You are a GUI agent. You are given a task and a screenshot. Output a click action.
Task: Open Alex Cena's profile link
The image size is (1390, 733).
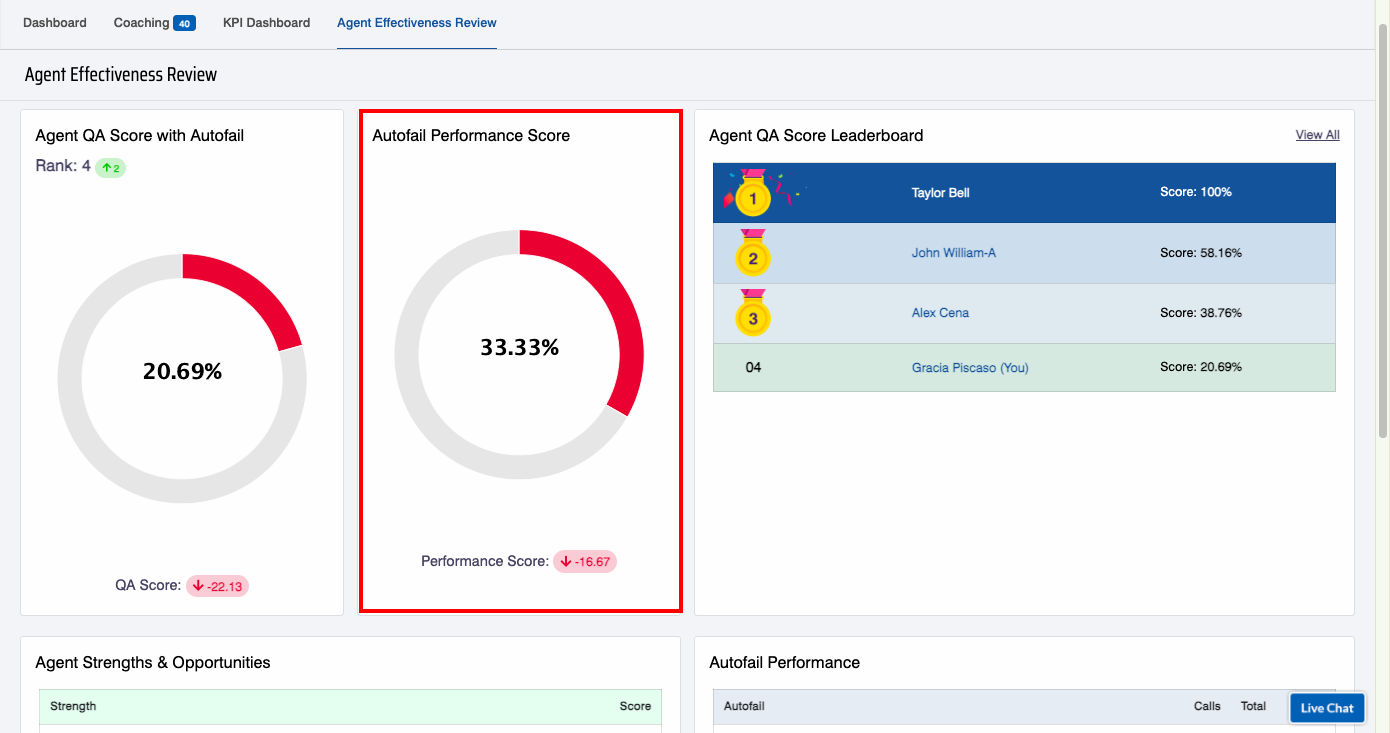940,313
